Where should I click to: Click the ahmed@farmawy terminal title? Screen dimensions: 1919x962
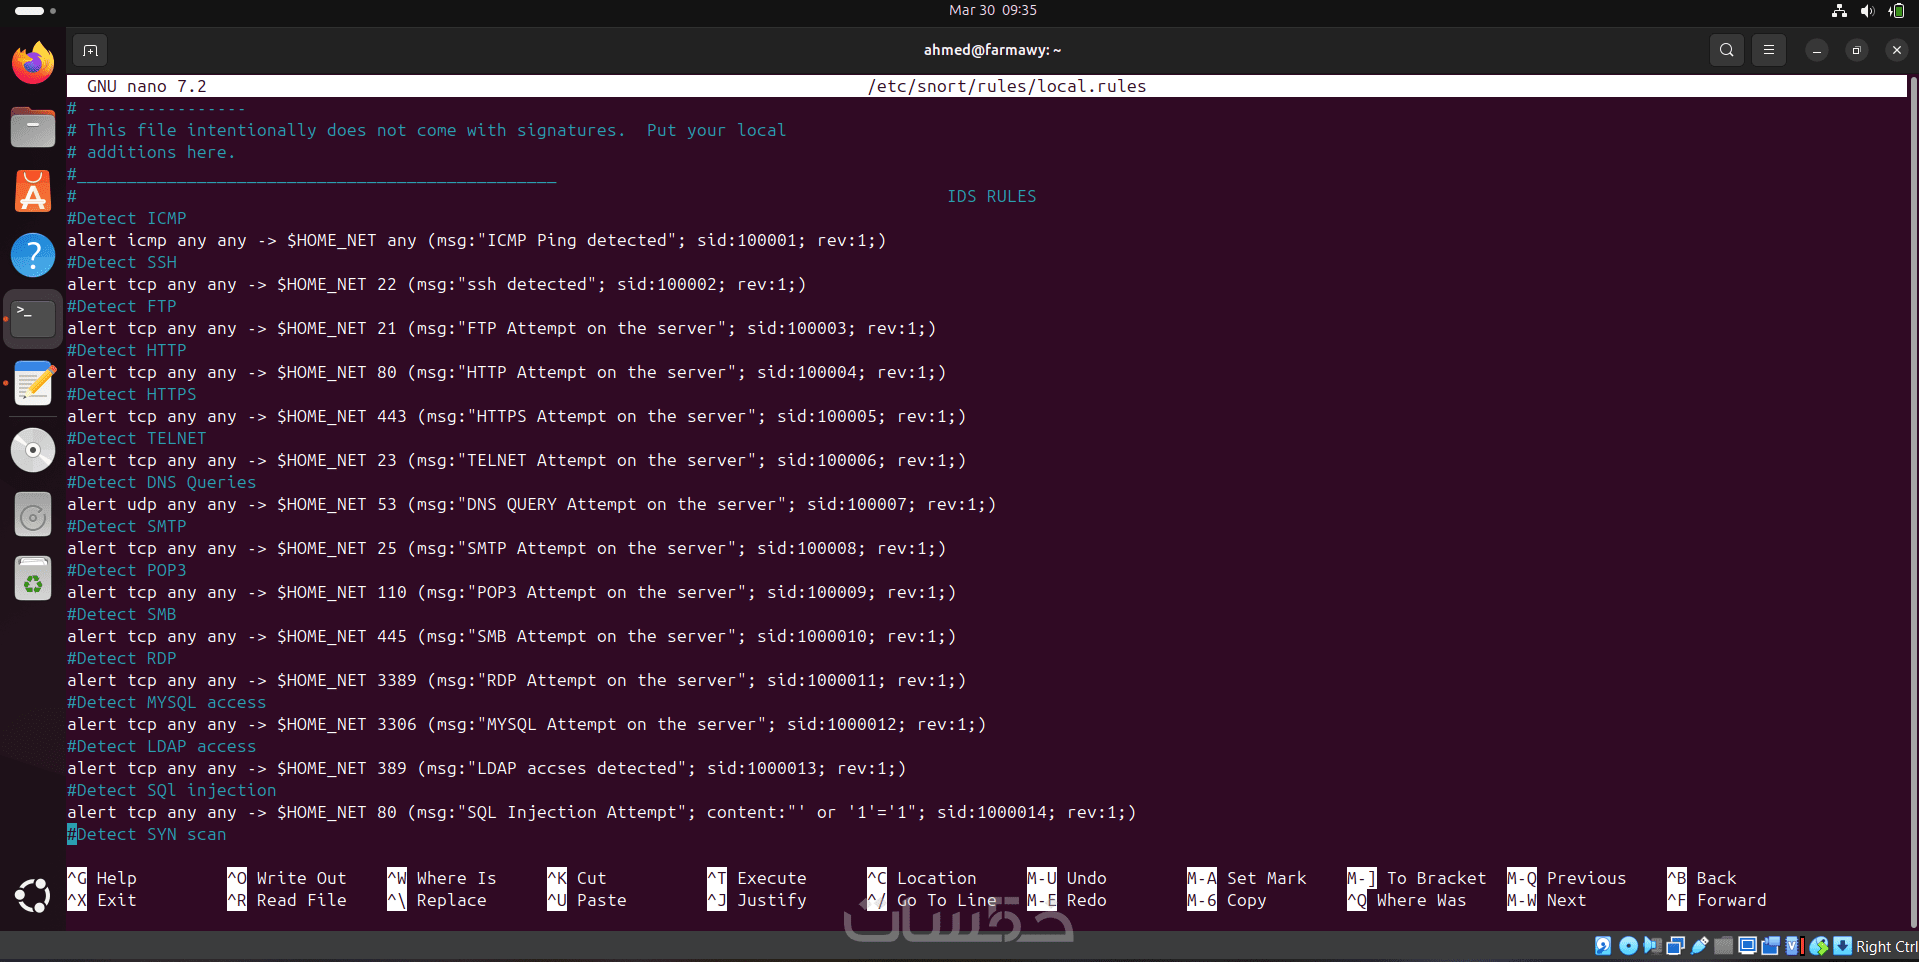(992, 50)
